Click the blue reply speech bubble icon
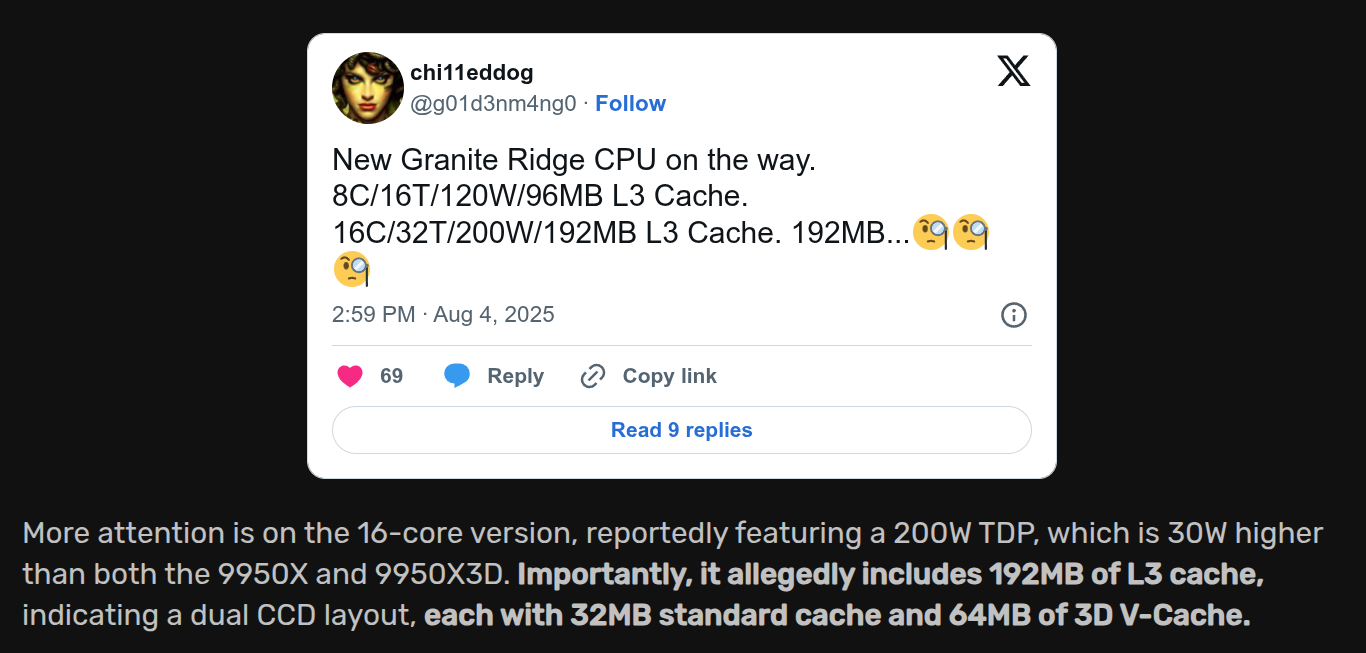 457,376
